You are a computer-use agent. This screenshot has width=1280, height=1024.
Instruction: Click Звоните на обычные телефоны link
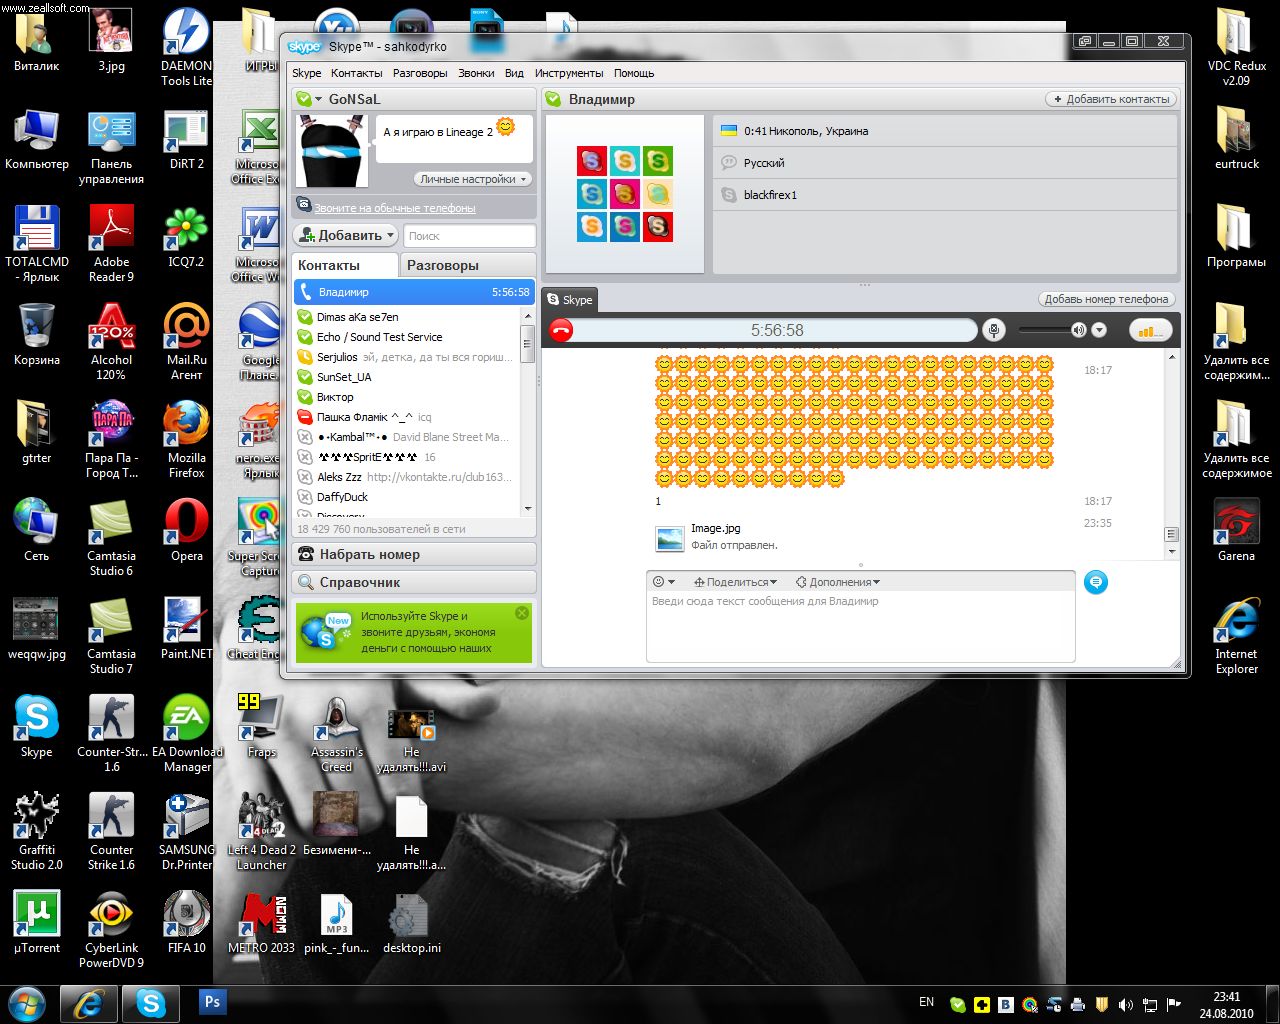394,208
